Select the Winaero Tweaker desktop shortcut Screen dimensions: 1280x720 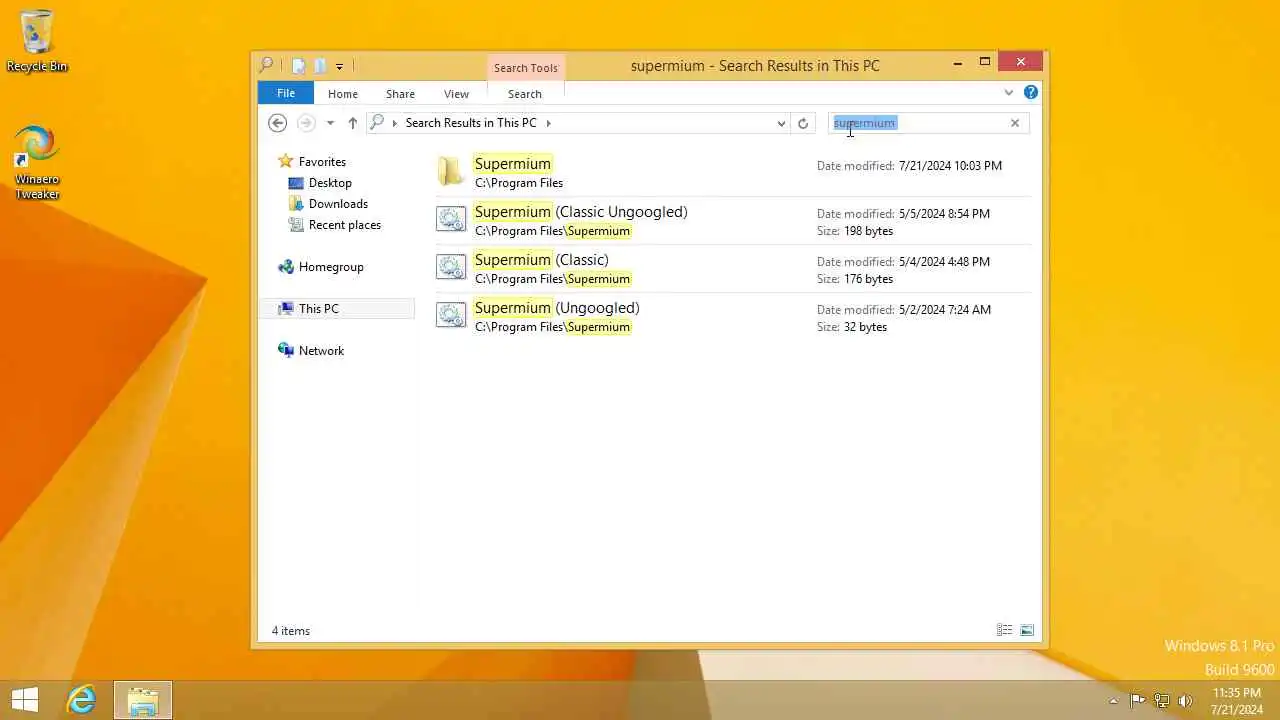37,162
